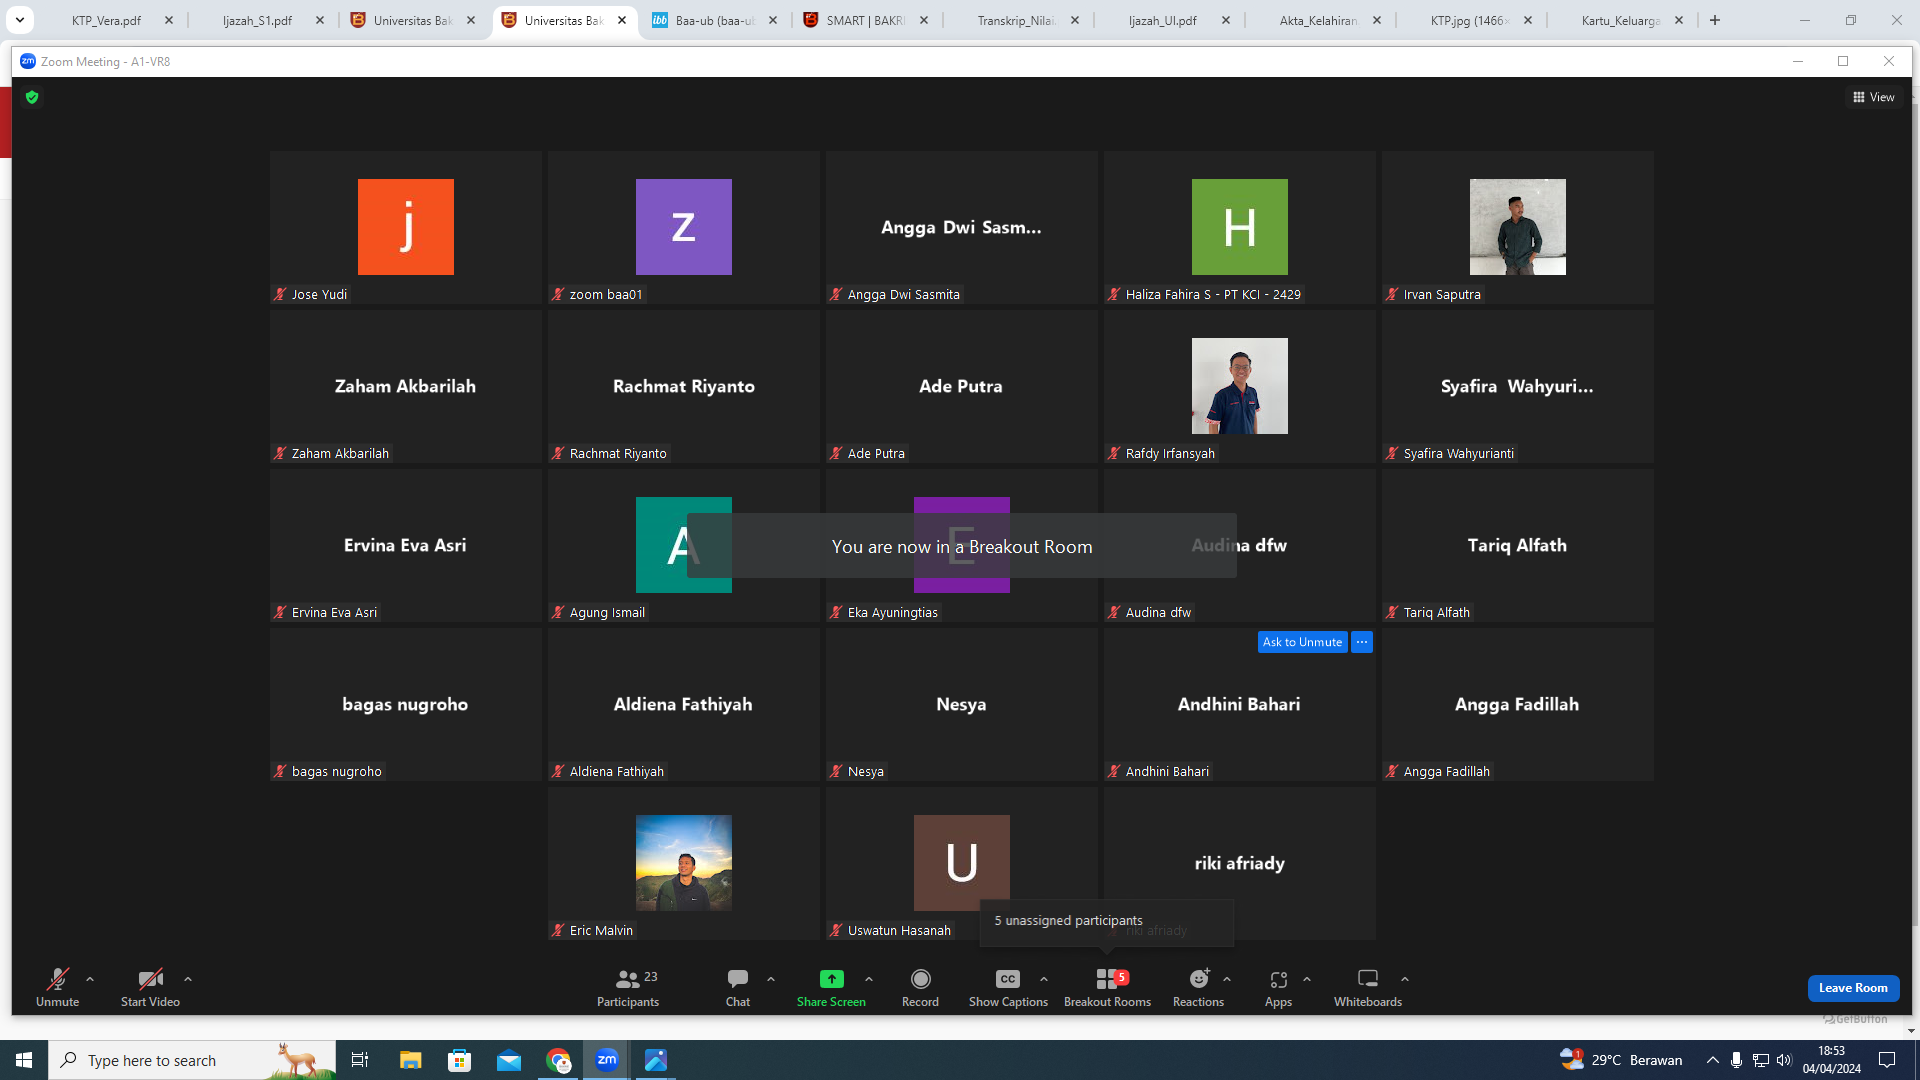Open the Participants panel
Image resolution: width=1920 pixels, height=1080 pixels.
point(628,987)
